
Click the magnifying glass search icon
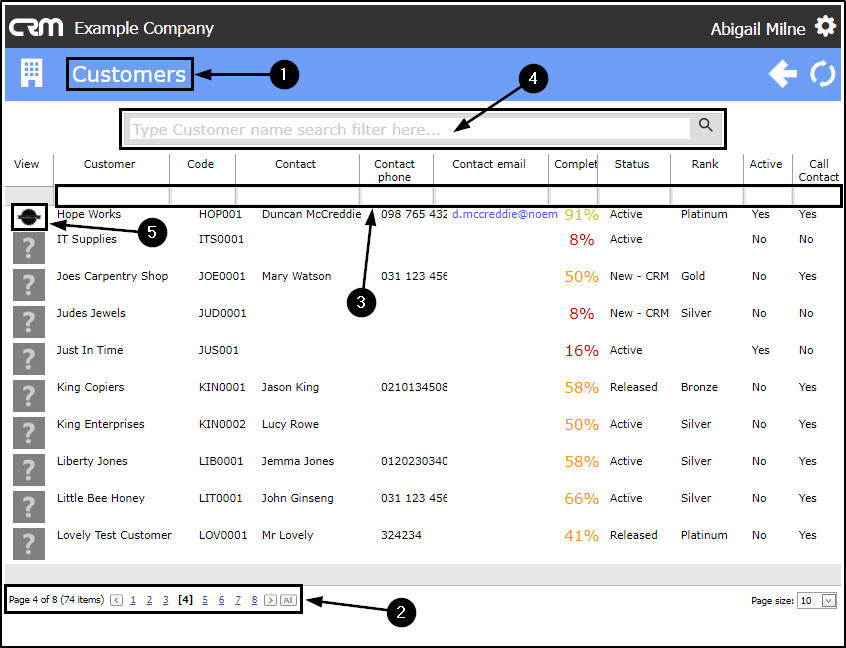click(x=705, y=125)
